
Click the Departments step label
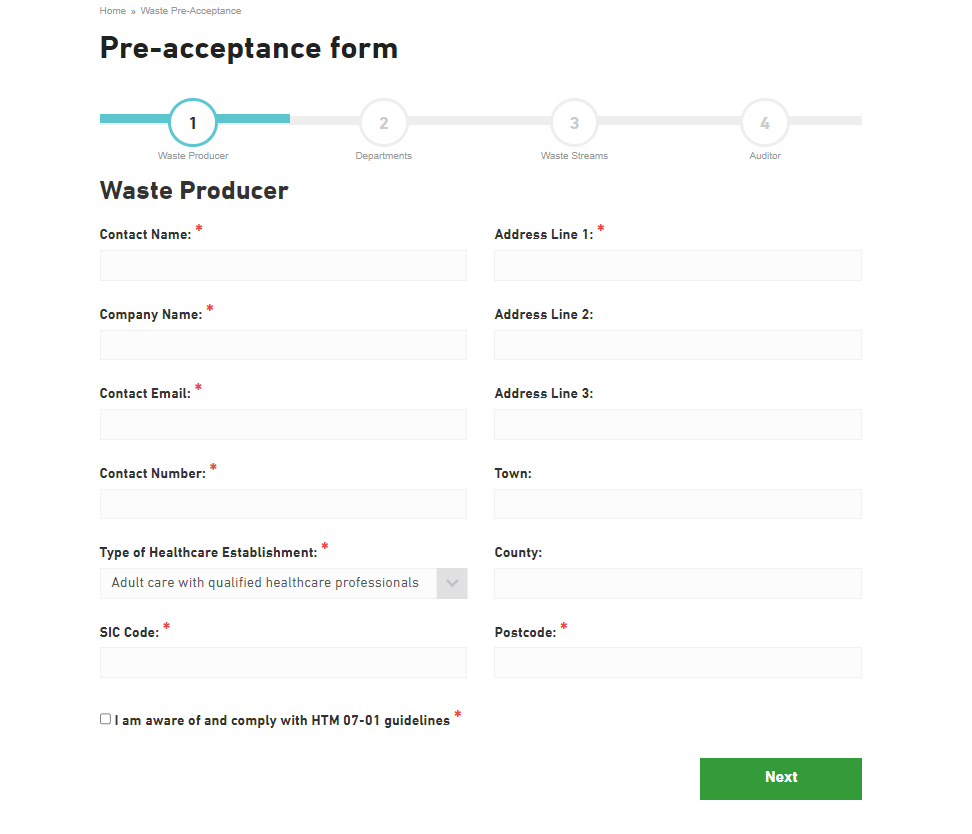(383, 155)
